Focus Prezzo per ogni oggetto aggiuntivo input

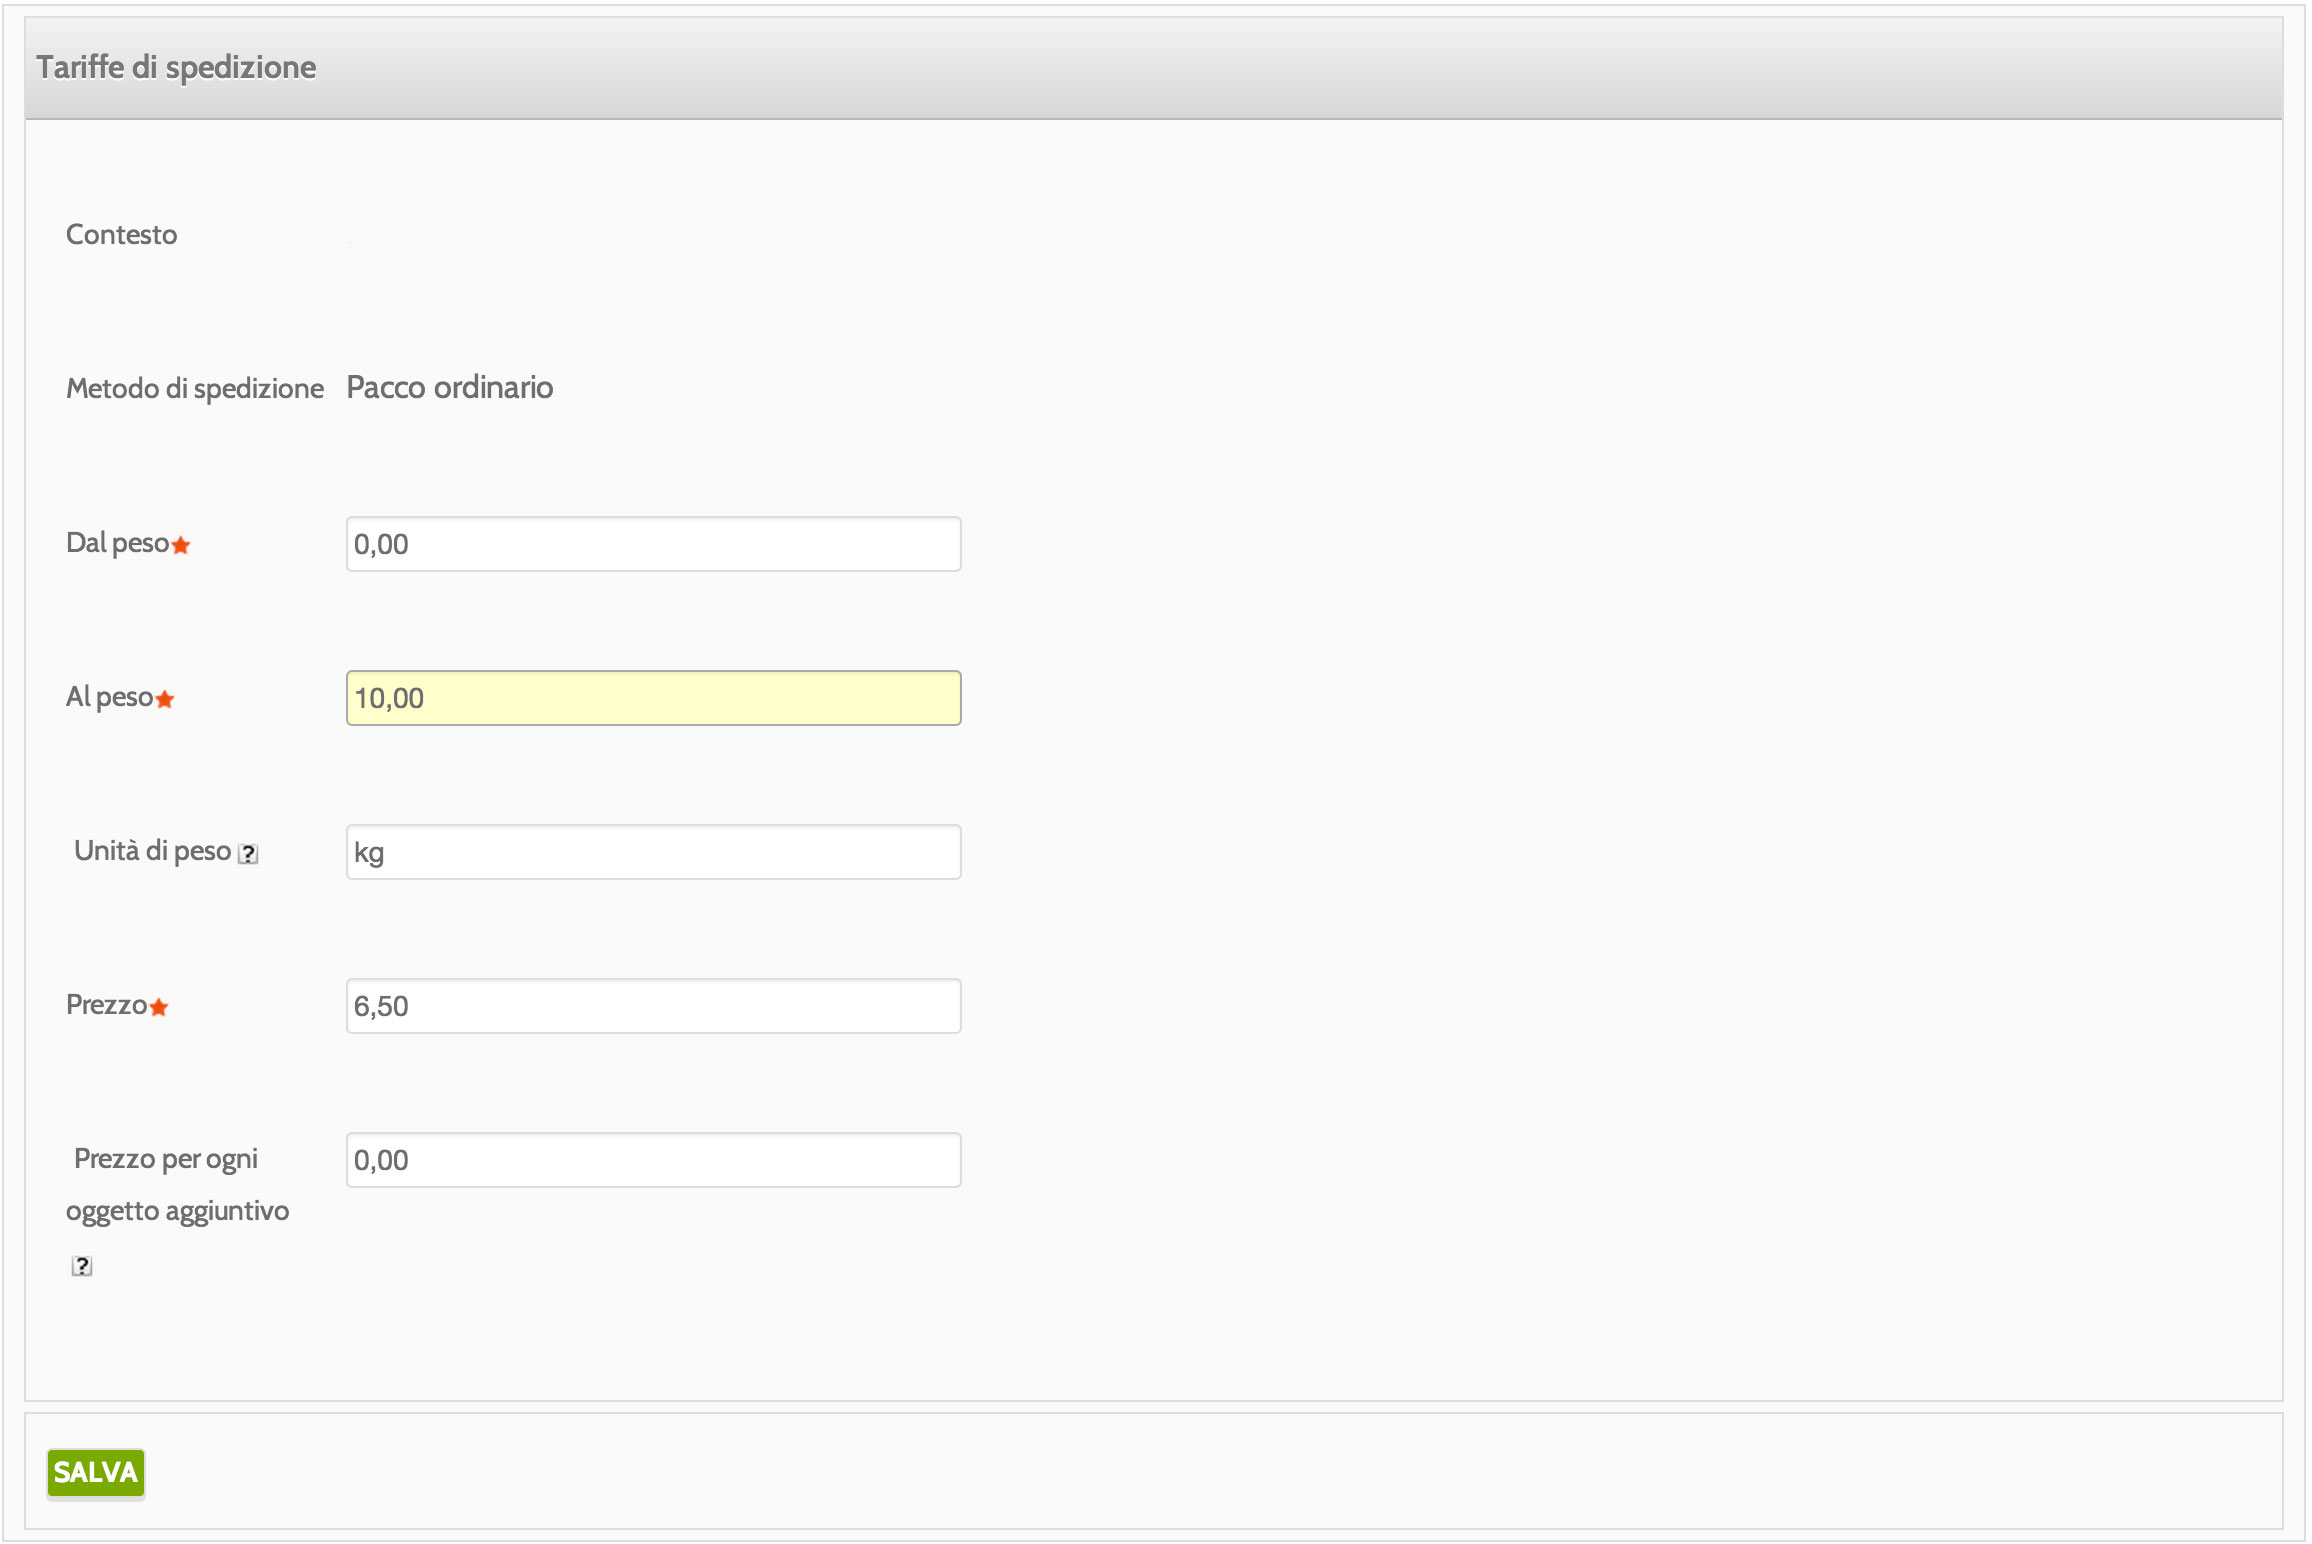click(x=652, y=1160)
